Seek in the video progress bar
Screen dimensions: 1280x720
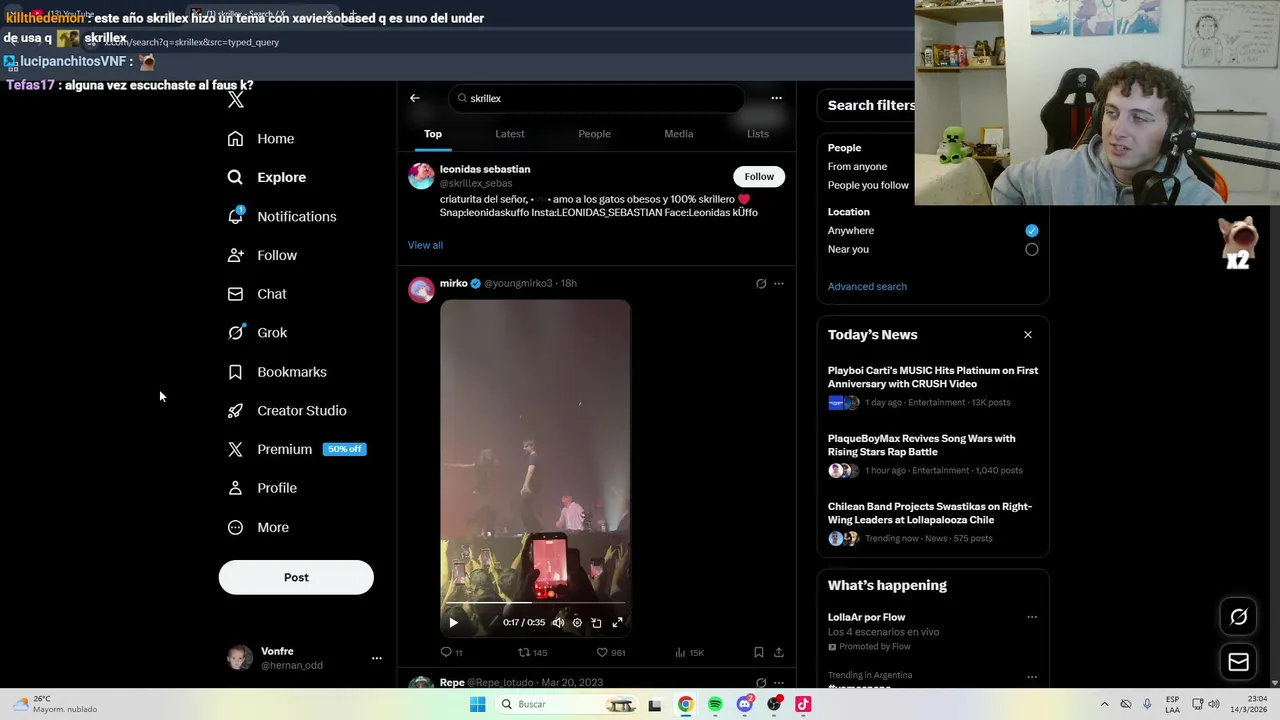click(535, 604)
